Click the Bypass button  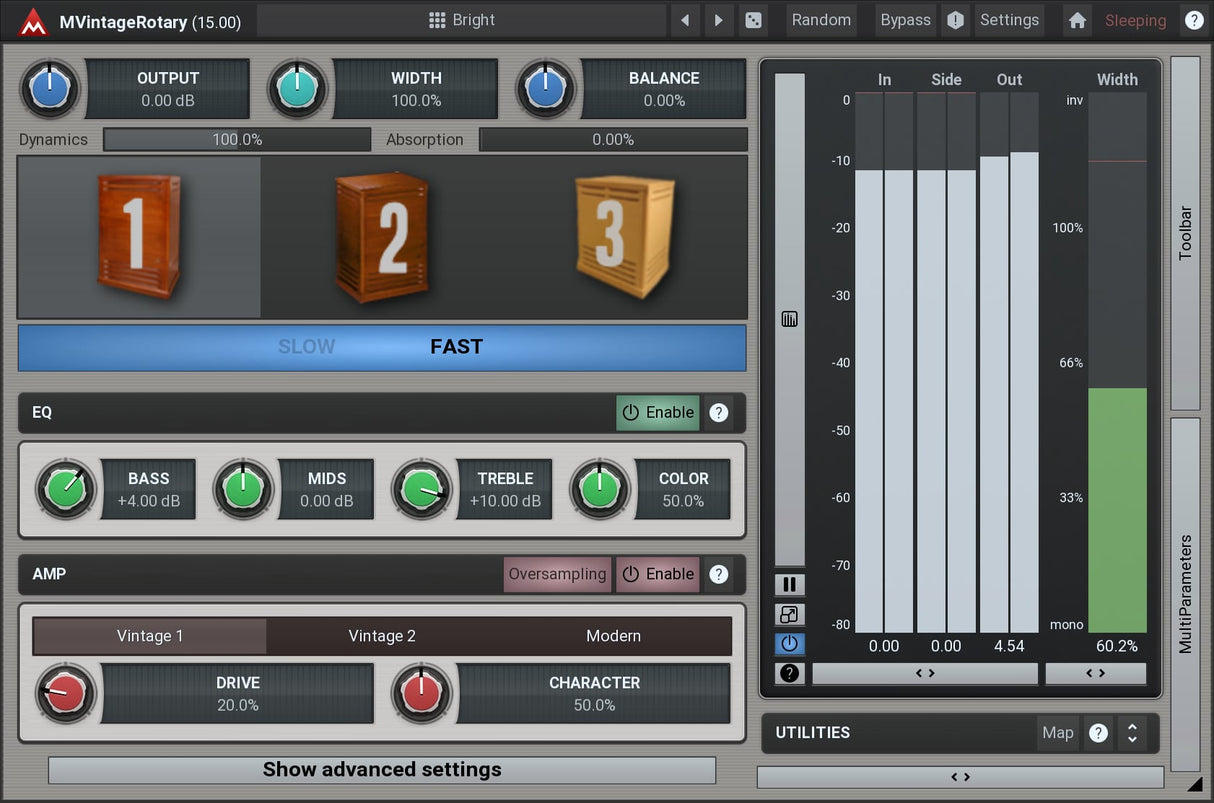(905, 20)
